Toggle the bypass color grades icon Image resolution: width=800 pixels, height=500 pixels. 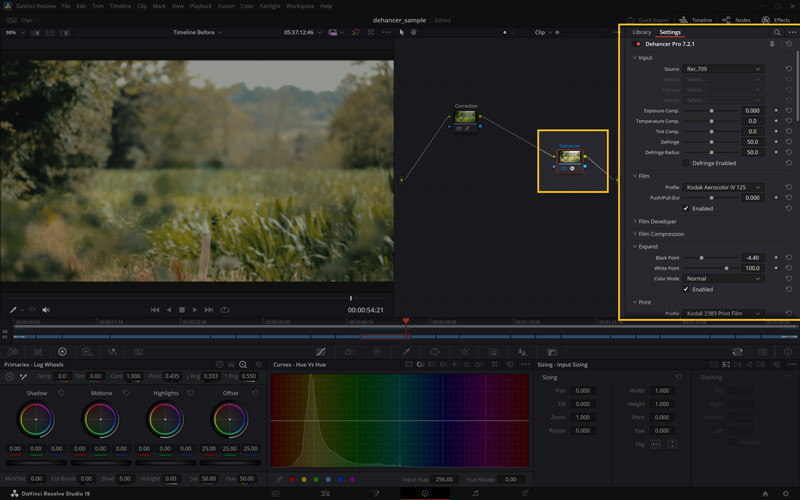tap(356, 32)
